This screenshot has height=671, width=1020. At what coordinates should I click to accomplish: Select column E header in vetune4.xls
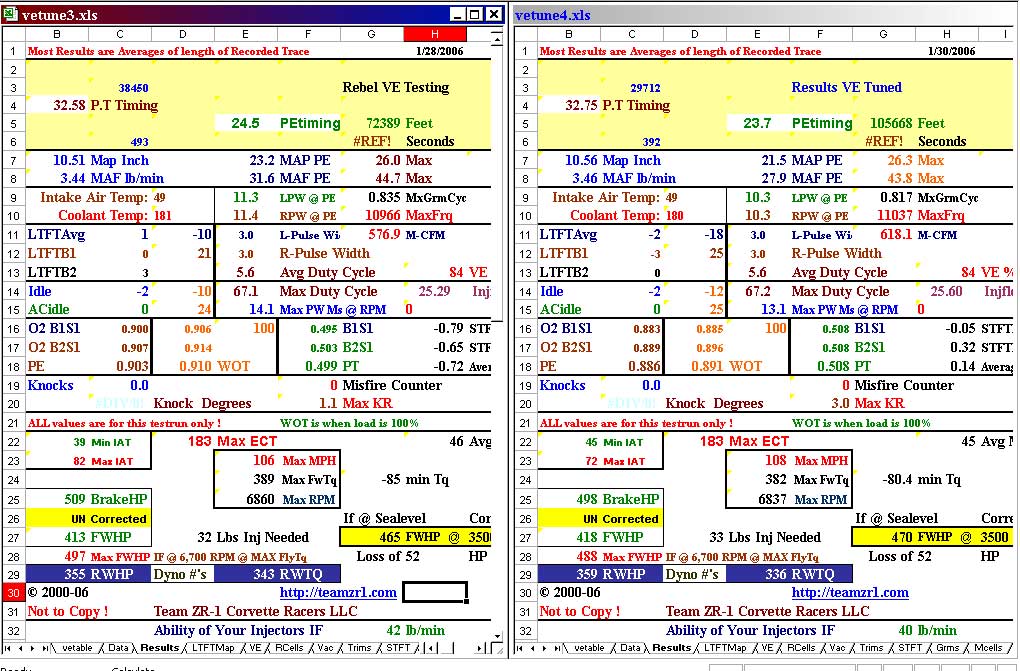(x=757, y=34)
